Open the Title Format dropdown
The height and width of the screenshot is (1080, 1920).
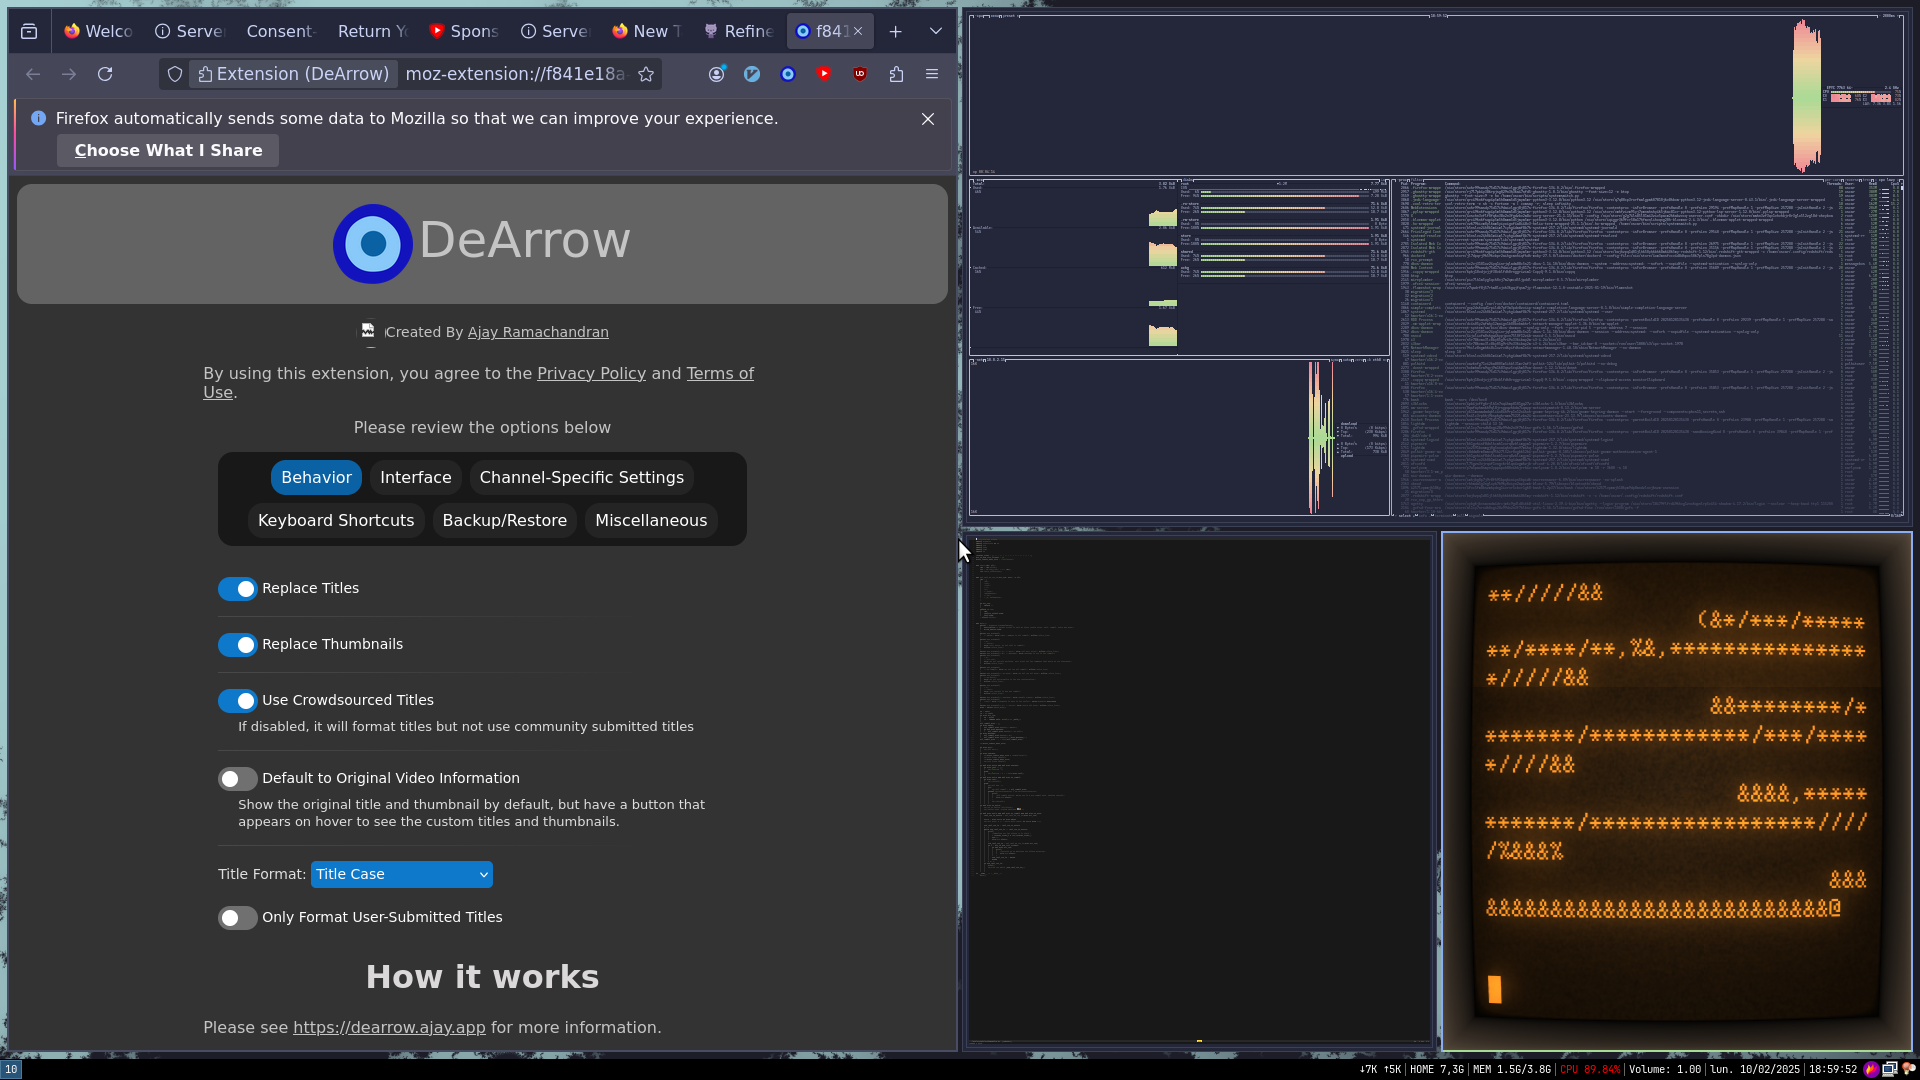(402, 874)
